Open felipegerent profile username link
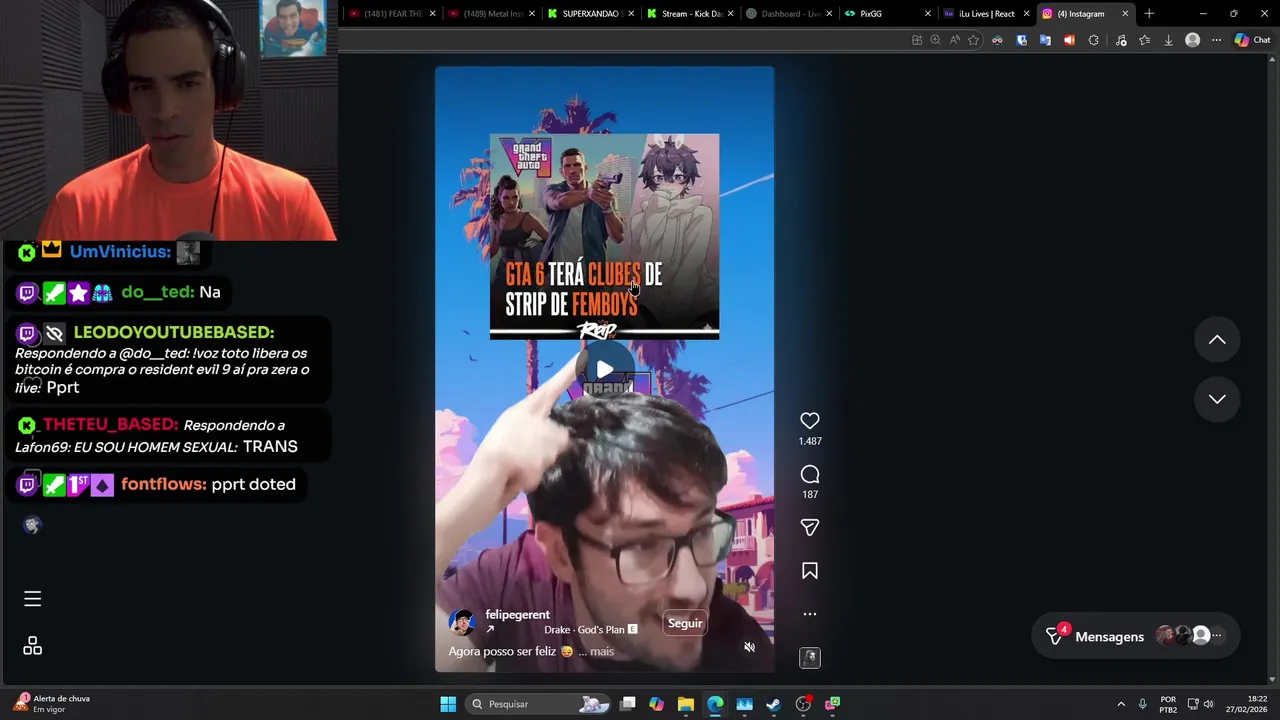1280x720 pixels. (517, 614)
